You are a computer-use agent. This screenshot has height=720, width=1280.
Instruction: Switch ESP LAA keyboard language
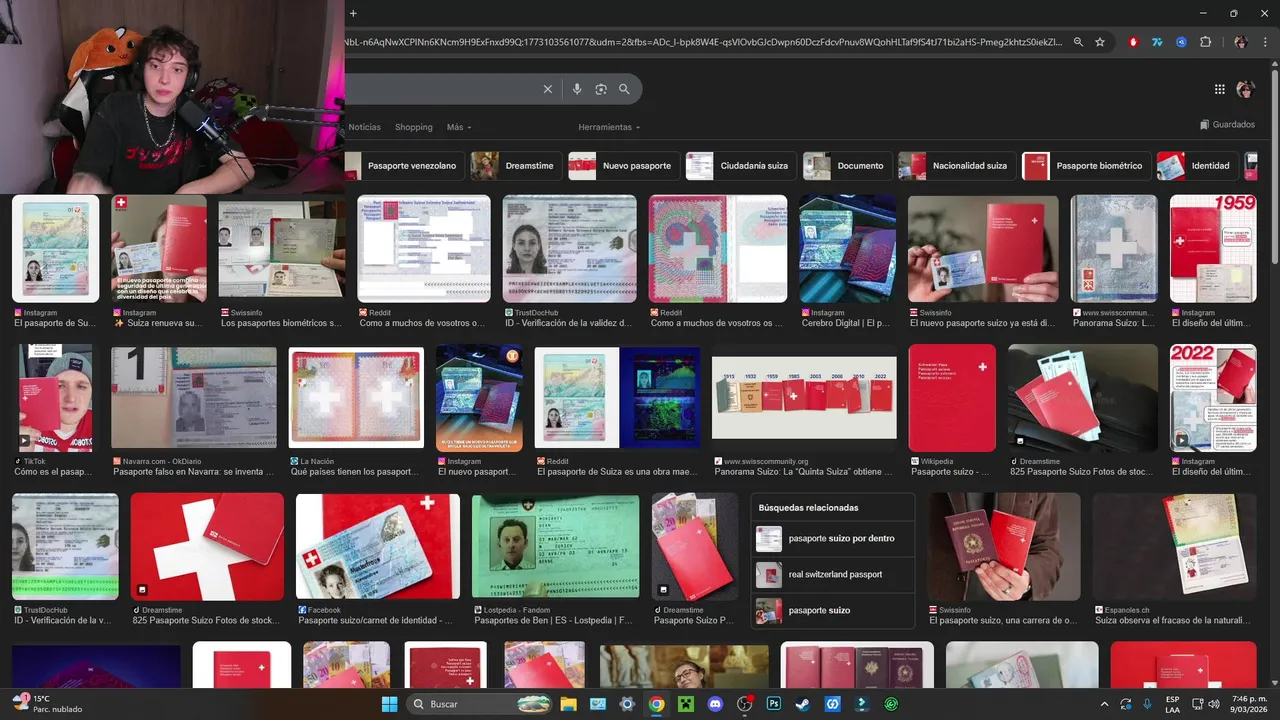point(1172,704)
